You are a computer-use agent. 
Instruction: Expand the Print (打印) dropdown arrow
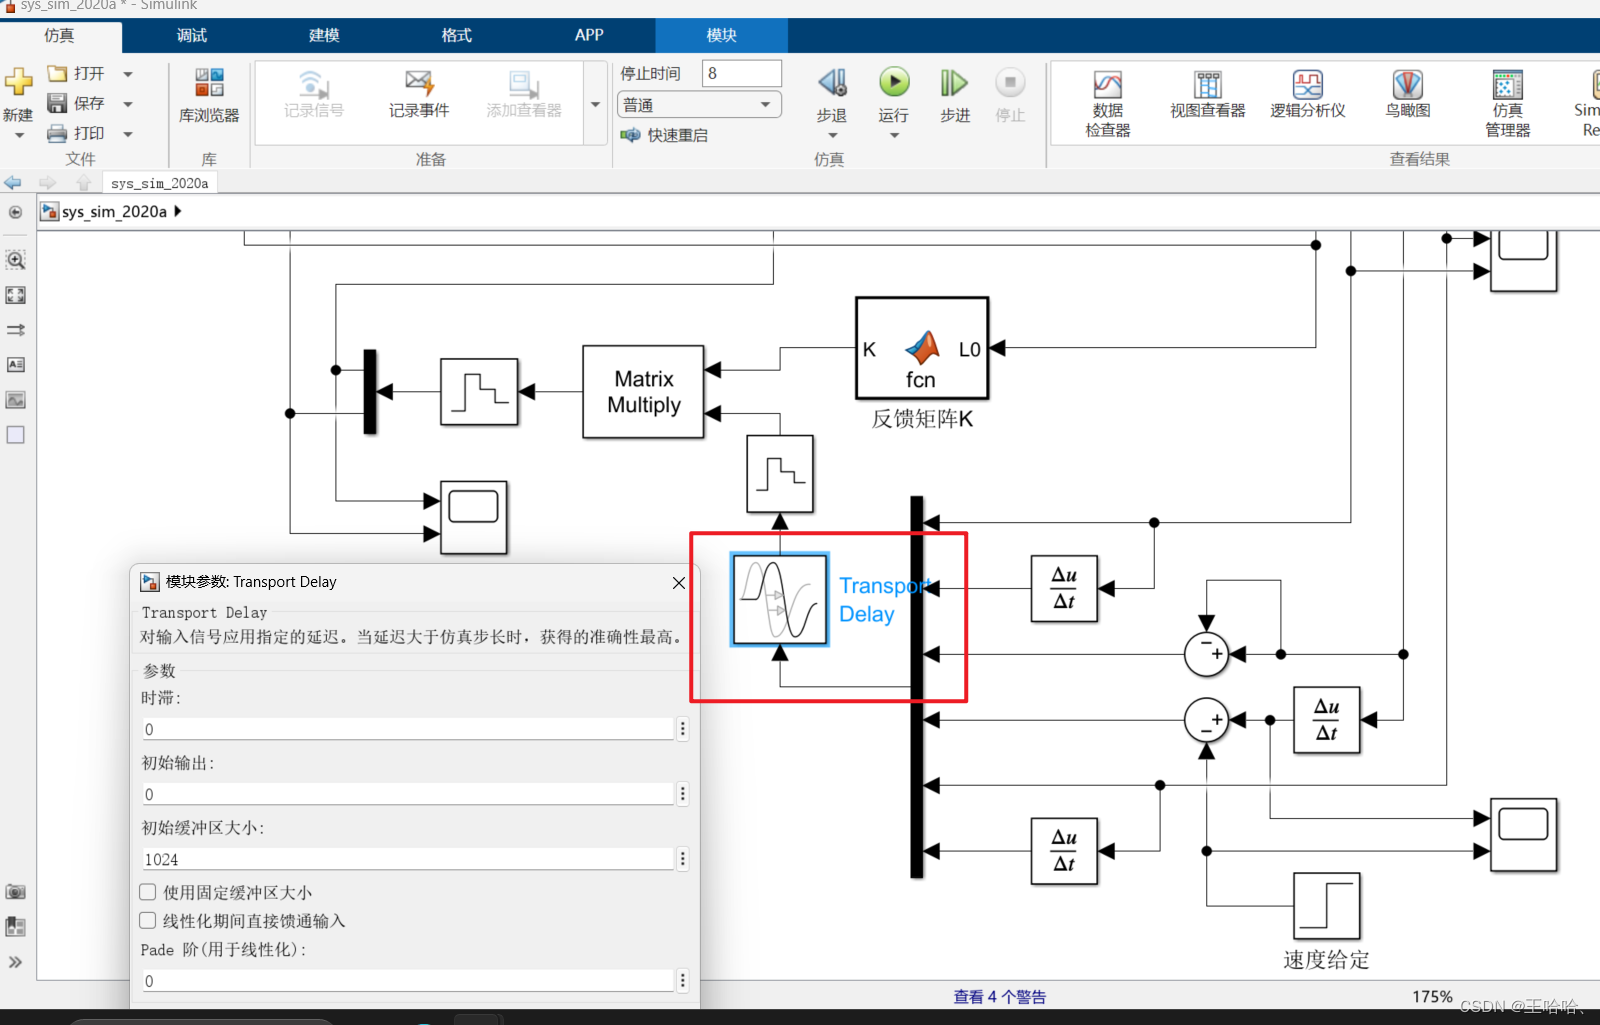click(128, 134)
